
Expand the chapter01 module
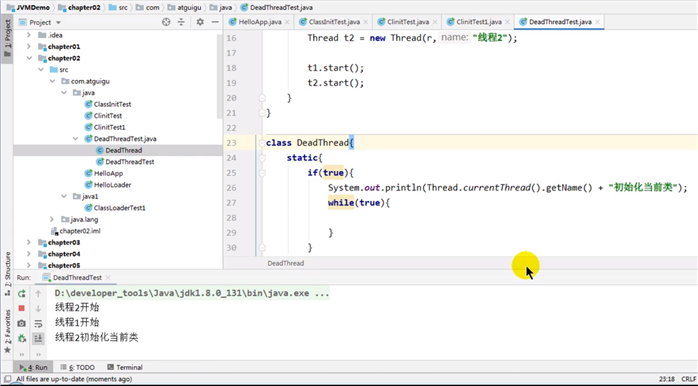(x=29, y=47)
